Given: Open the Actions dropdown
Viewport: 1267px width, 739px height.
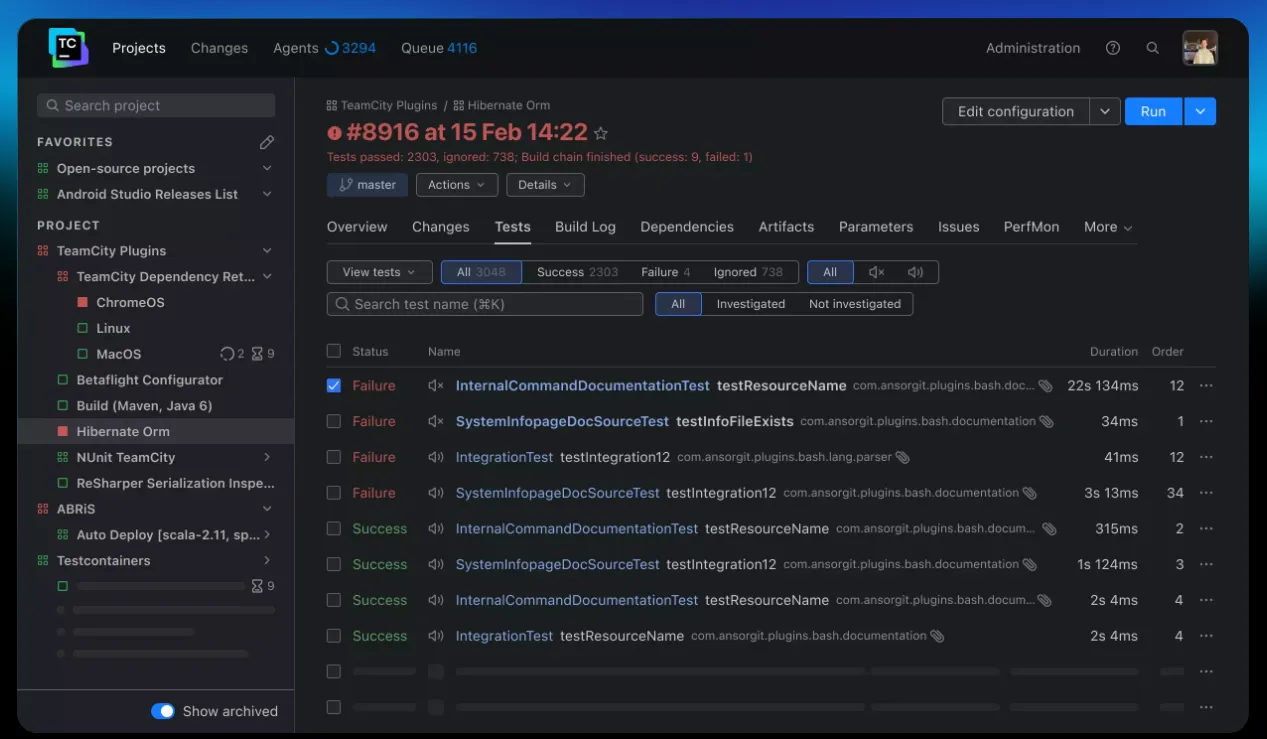Looking at the screenshot, I should tap(456, 185).
